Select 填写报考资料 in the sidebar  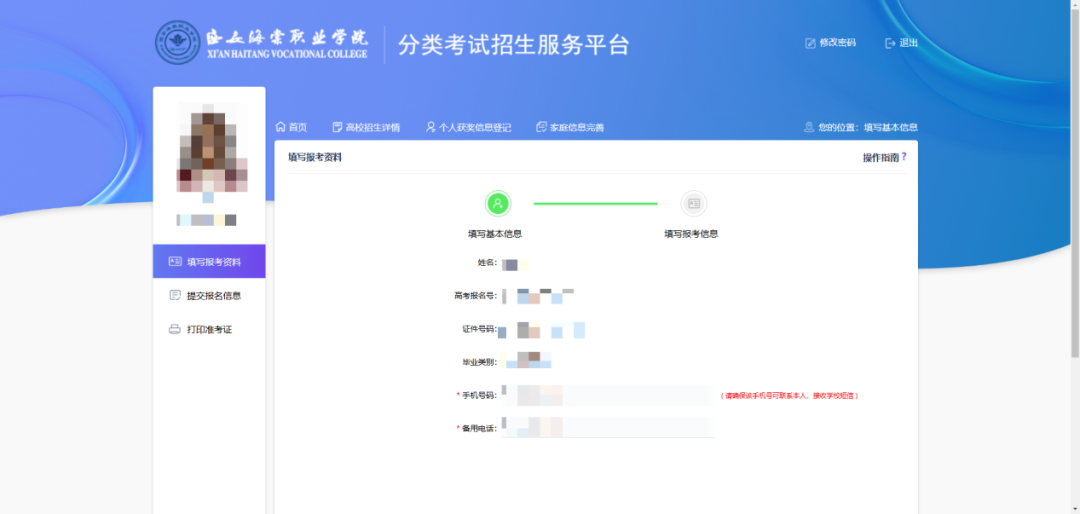[x=209, y=261]
